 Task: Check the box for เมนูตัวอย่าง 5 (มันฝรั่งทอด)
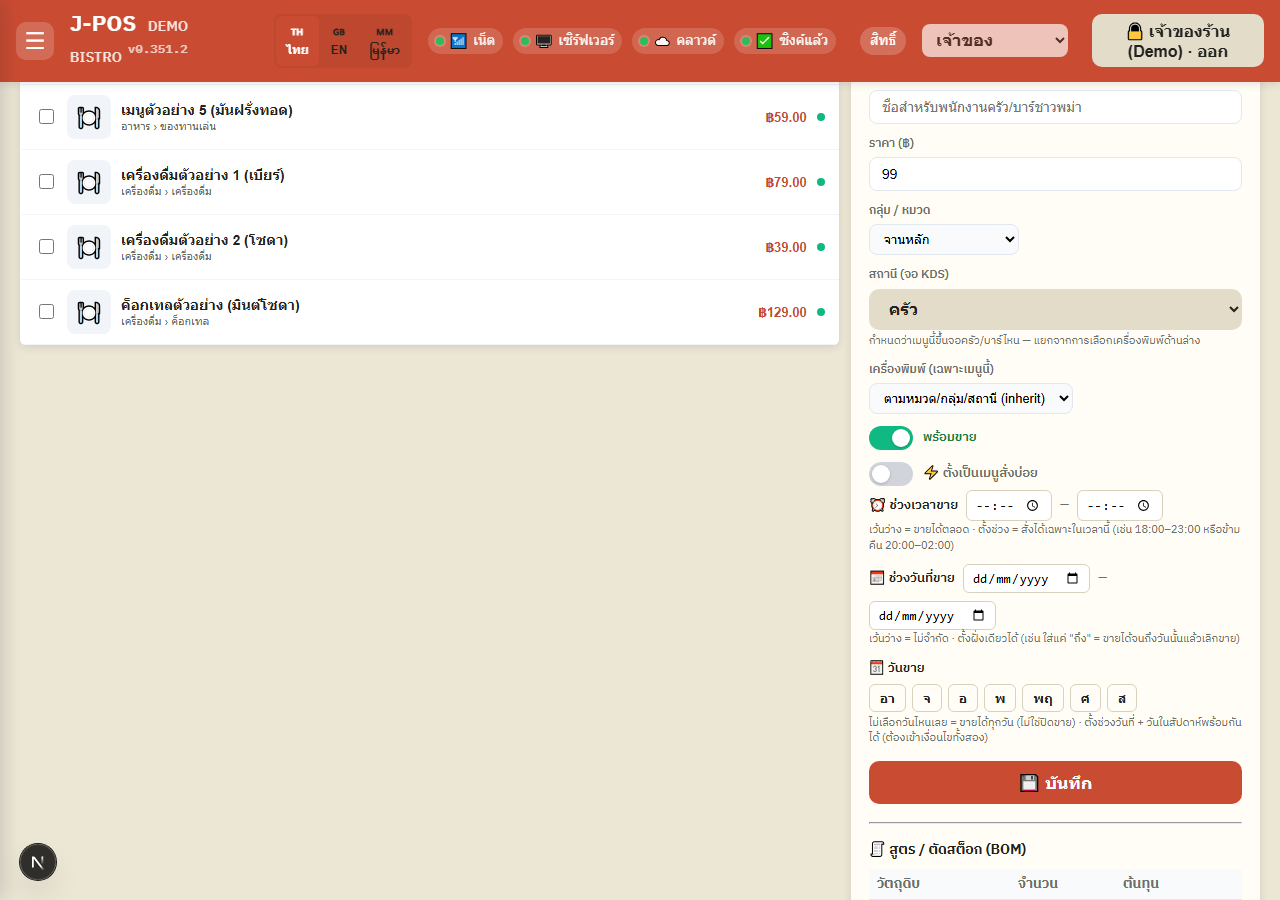coord(46,116)
